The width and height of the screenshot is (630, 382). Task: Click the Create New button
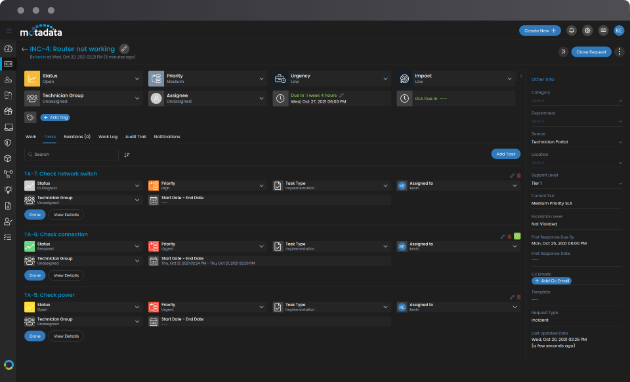point(540,31)
